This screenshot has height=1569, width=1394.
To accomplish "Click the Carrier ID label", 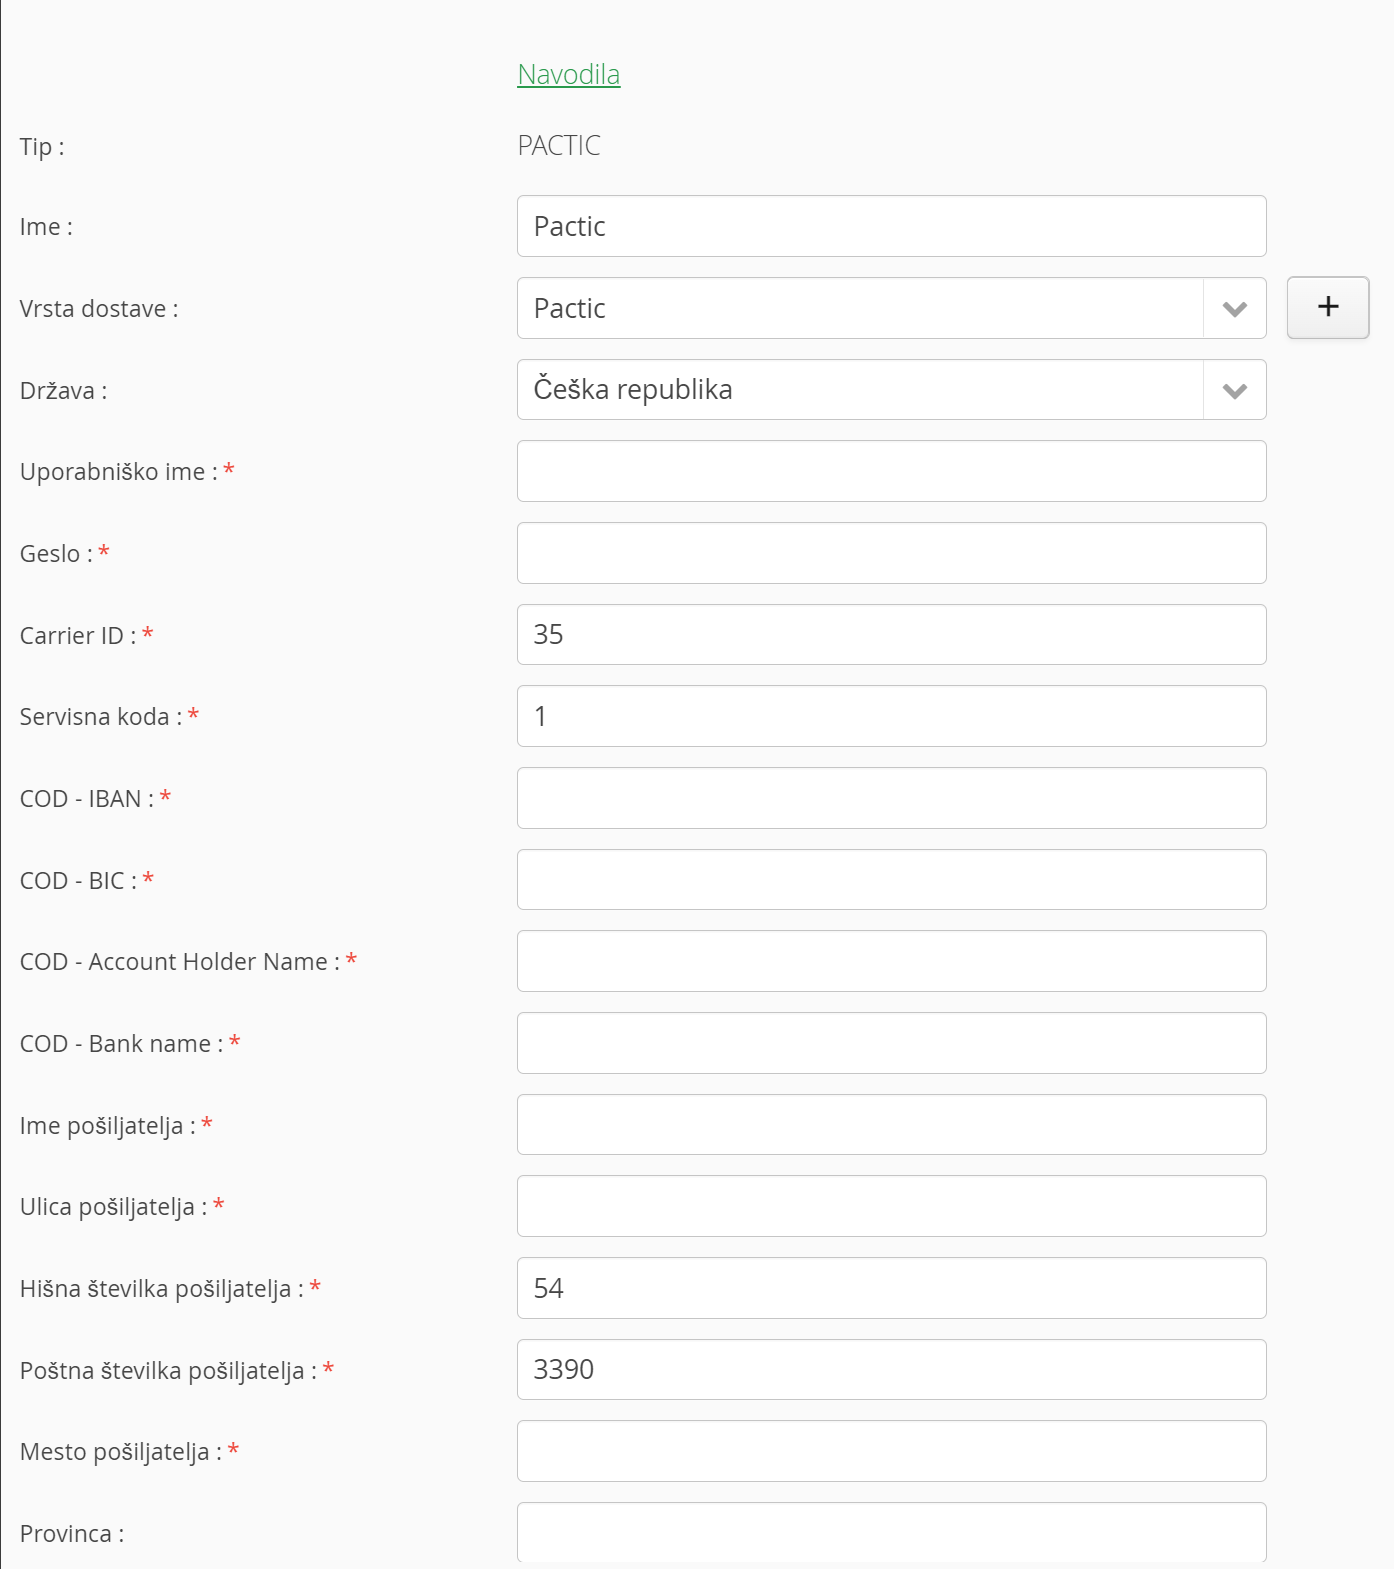I will click(x=78, y=635).
